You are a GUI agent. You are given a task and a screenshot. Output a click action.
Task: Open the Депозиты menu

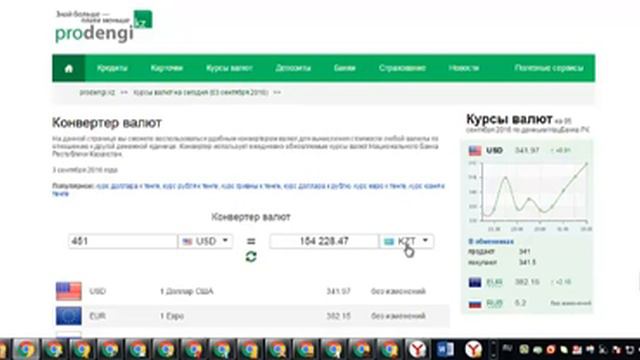[293, 68]
